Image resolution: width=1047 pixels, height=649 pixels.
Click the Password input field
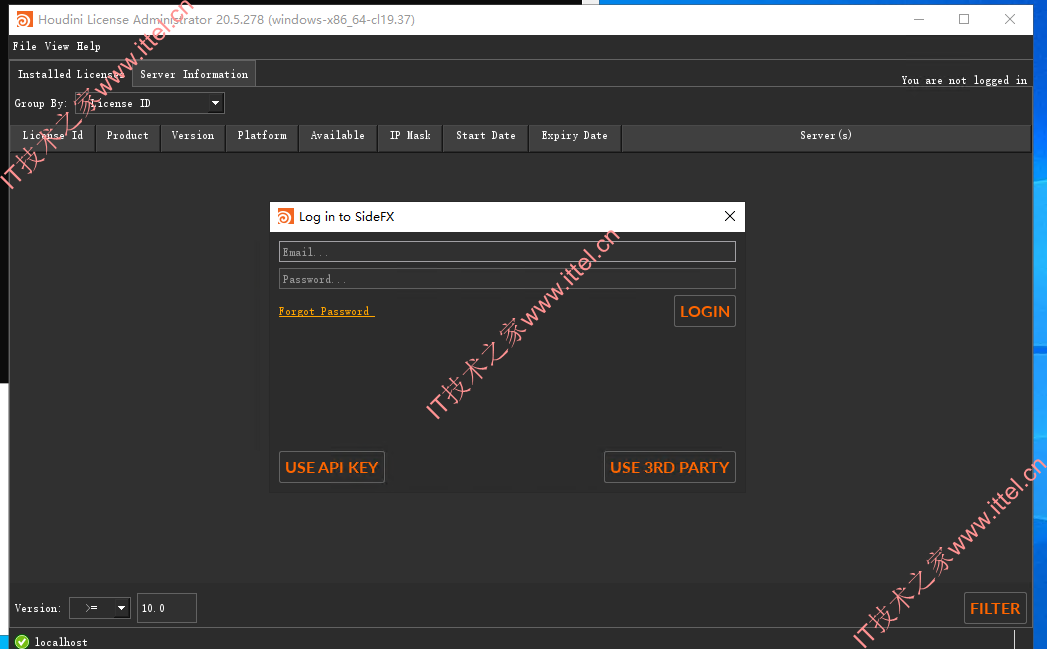point(507,279)
